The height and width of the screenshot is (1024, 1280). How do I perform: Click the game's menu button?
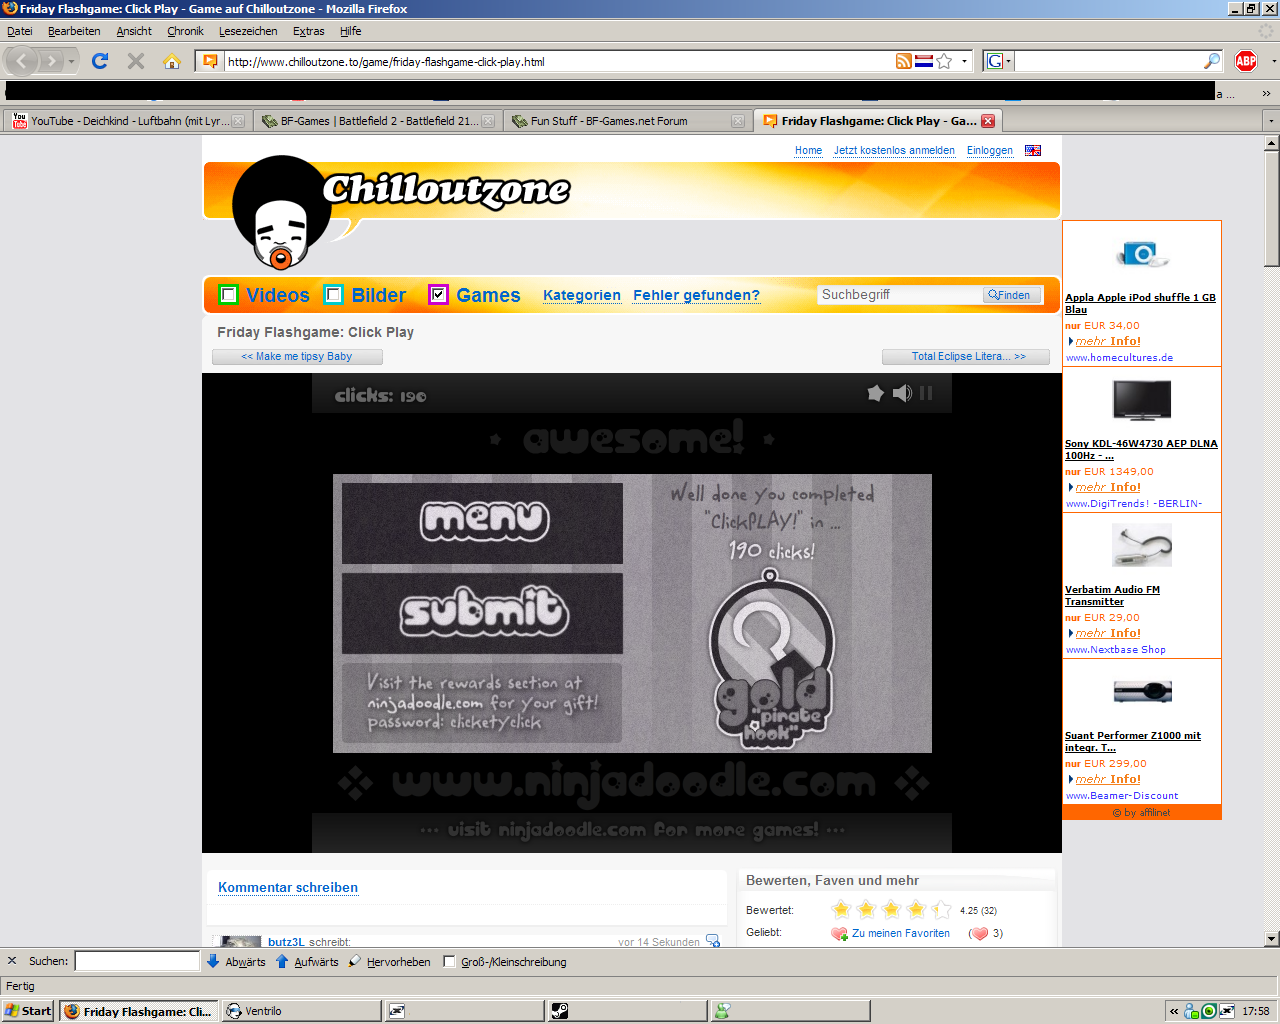482,523
